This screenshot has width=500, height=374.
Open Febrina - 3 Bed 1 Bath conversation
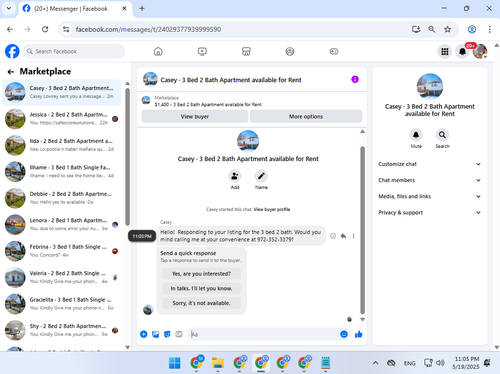62,251
